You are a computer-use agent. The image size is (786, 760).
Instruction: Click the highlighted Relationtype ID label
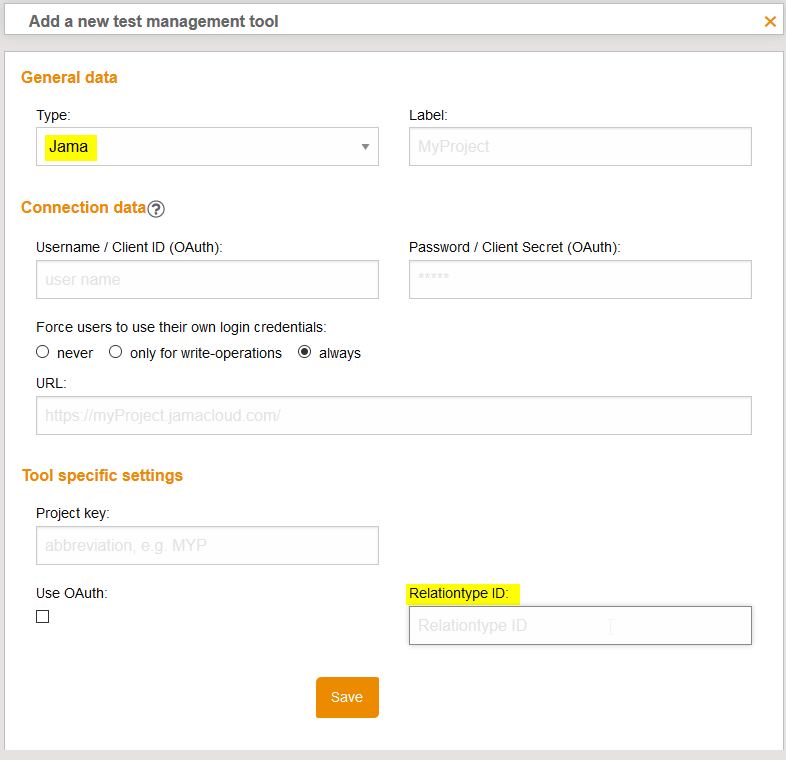pyautogui.click(x=458, y=594)
